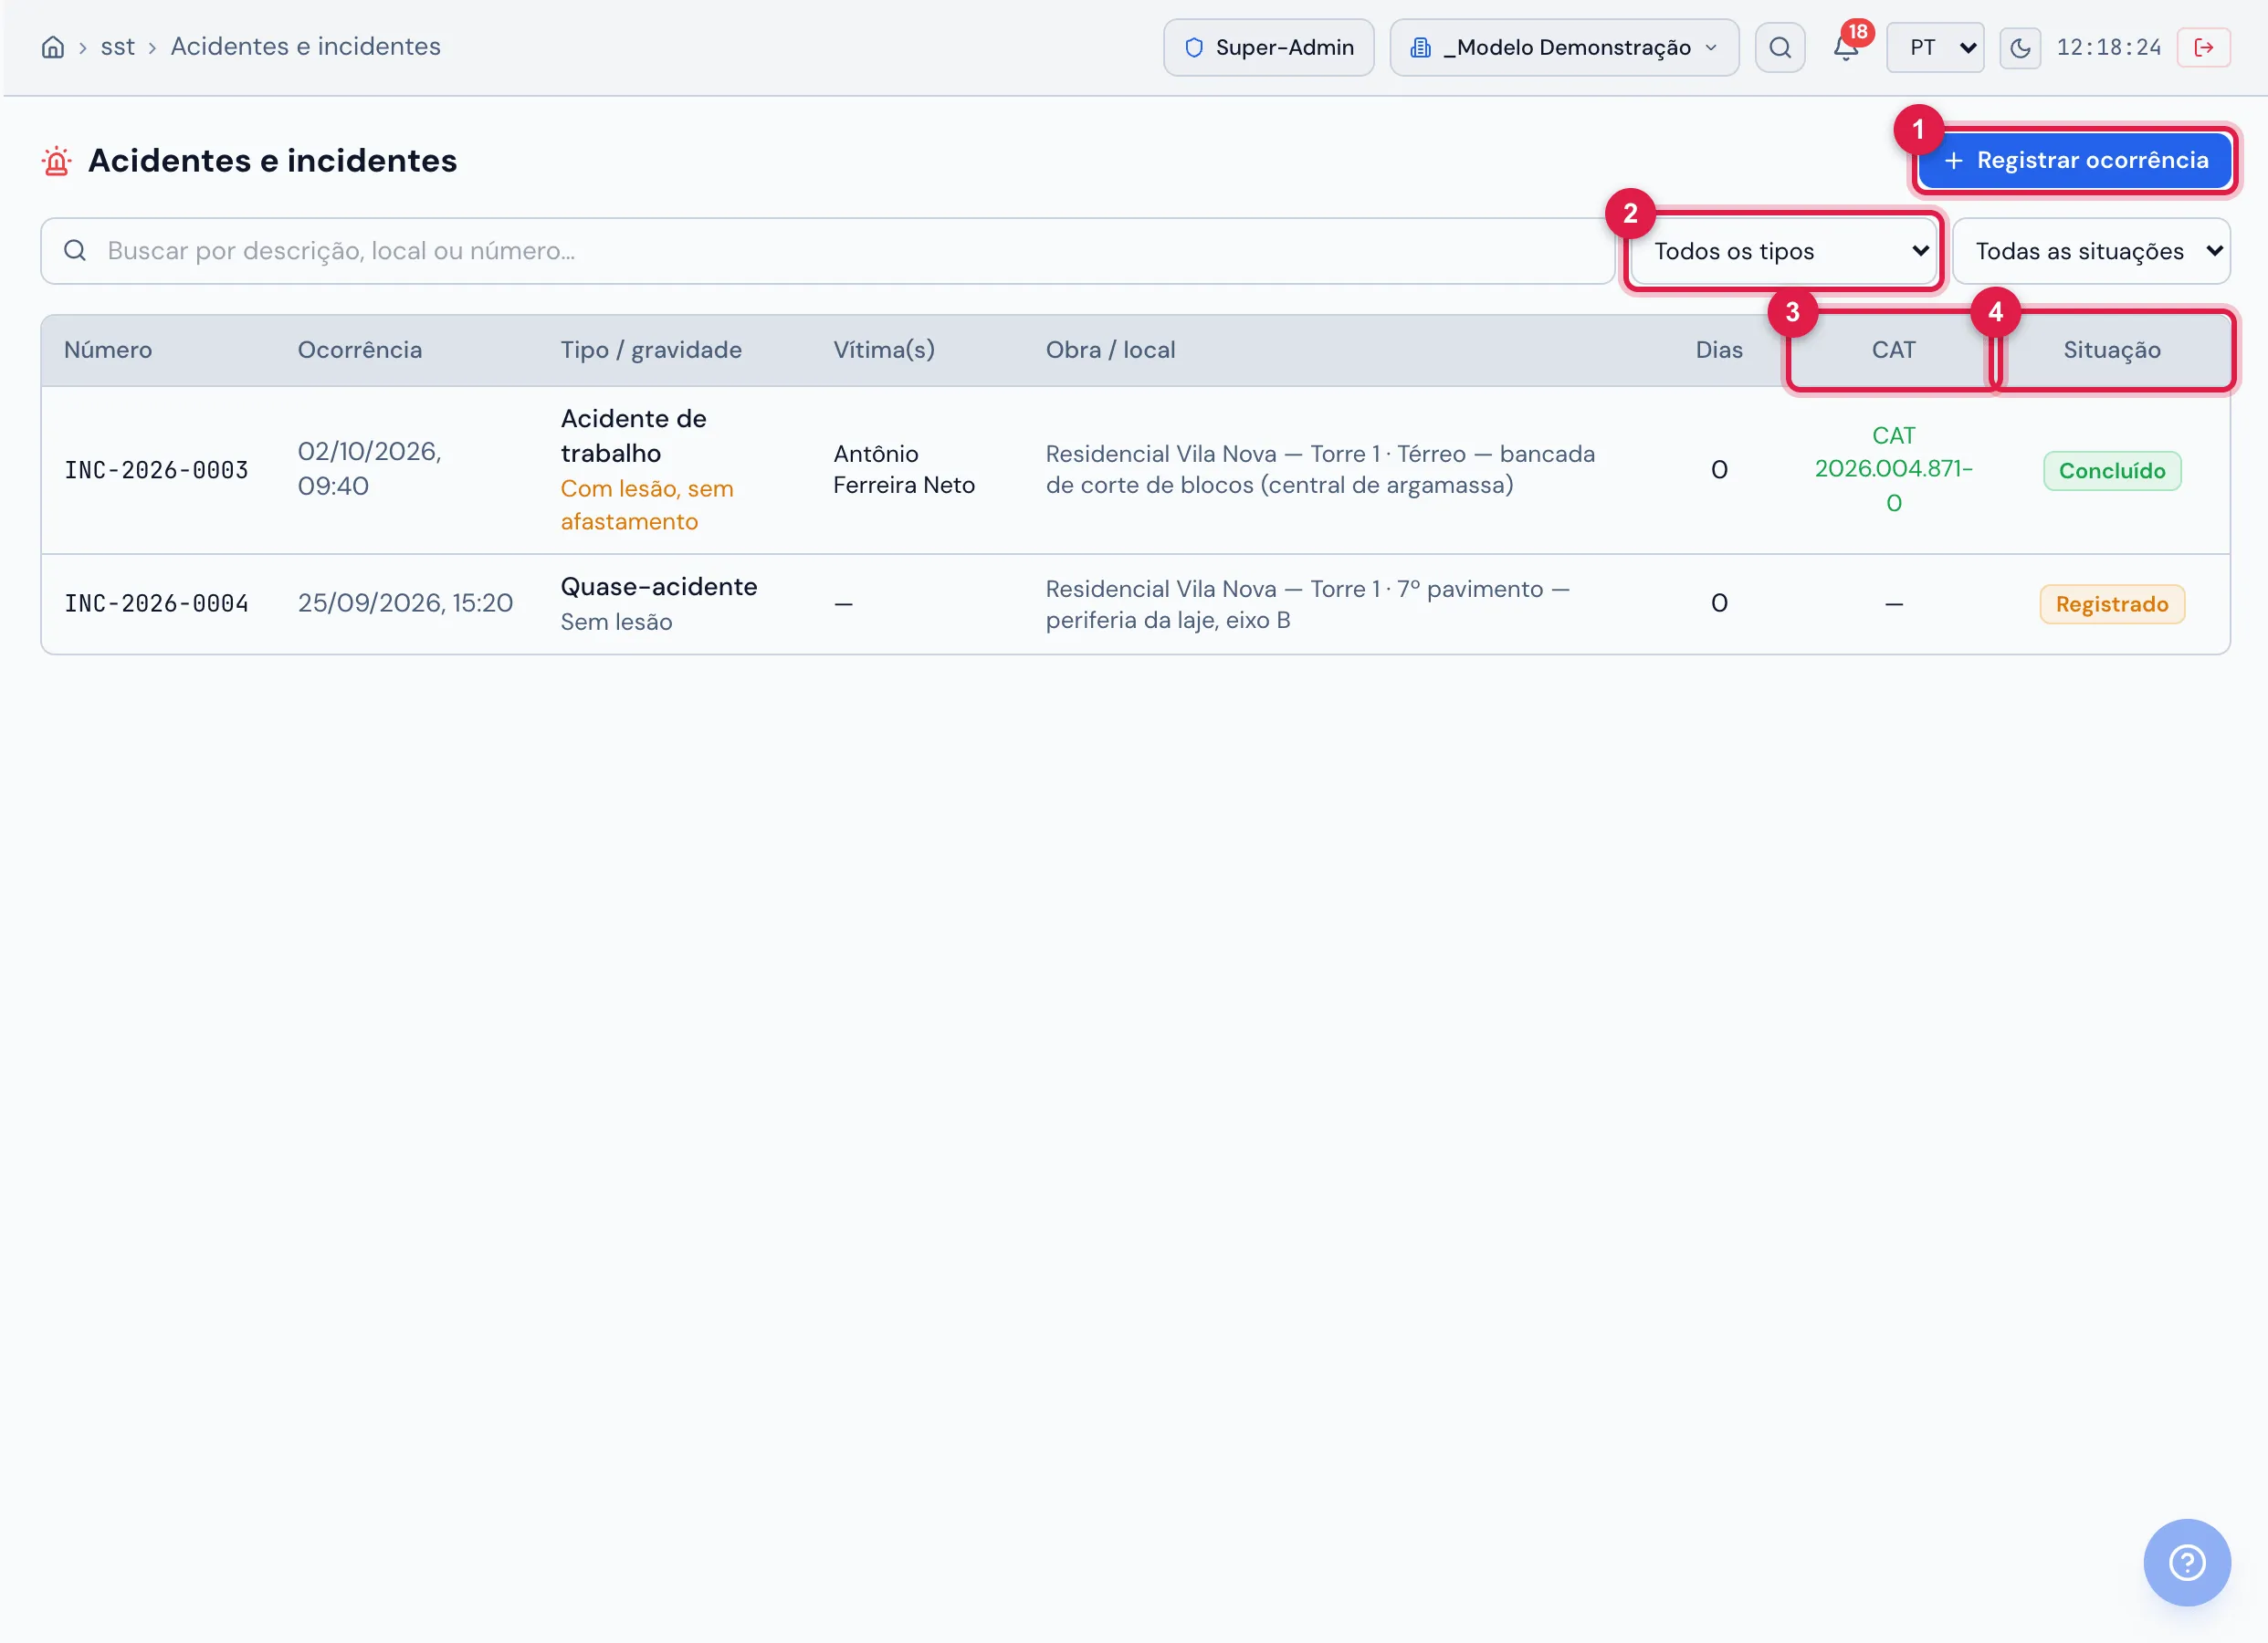The width and height of the screenshot is (2268, 1643).
Task: Click location bancada de corte de blocos
Action: point(1320,469)
